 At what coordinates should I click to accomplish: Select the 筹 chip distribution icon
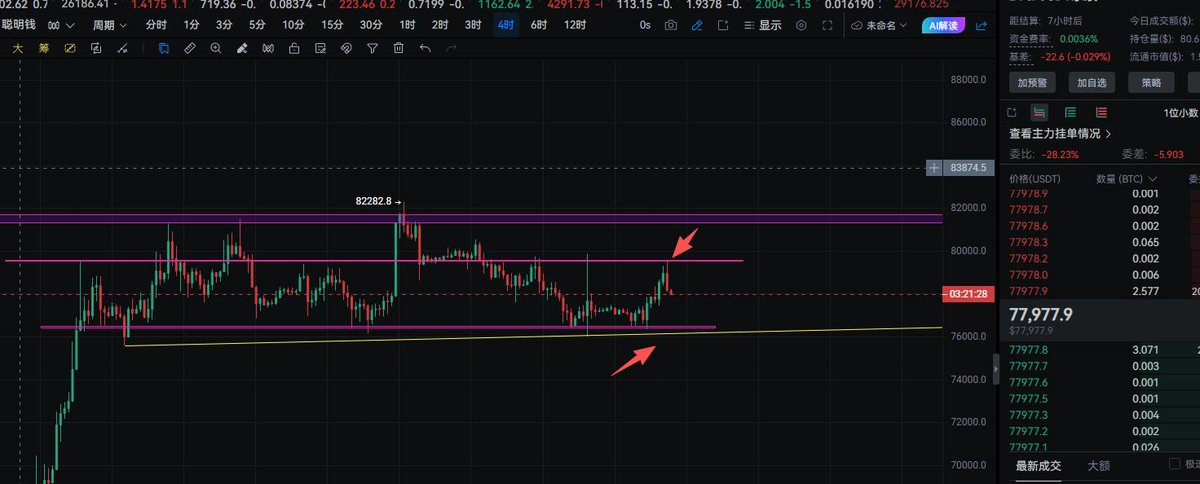pos(43,47)
